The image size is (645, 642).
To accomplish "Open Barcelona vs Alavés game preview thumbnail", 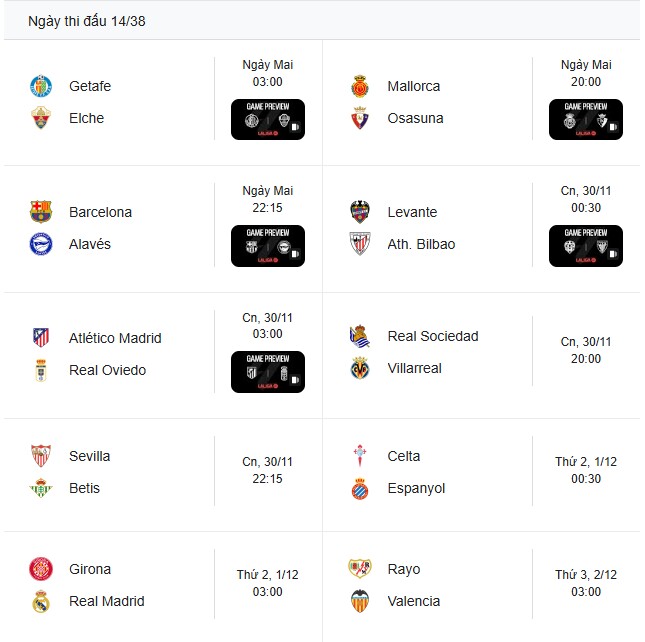I will click(267, 245).
